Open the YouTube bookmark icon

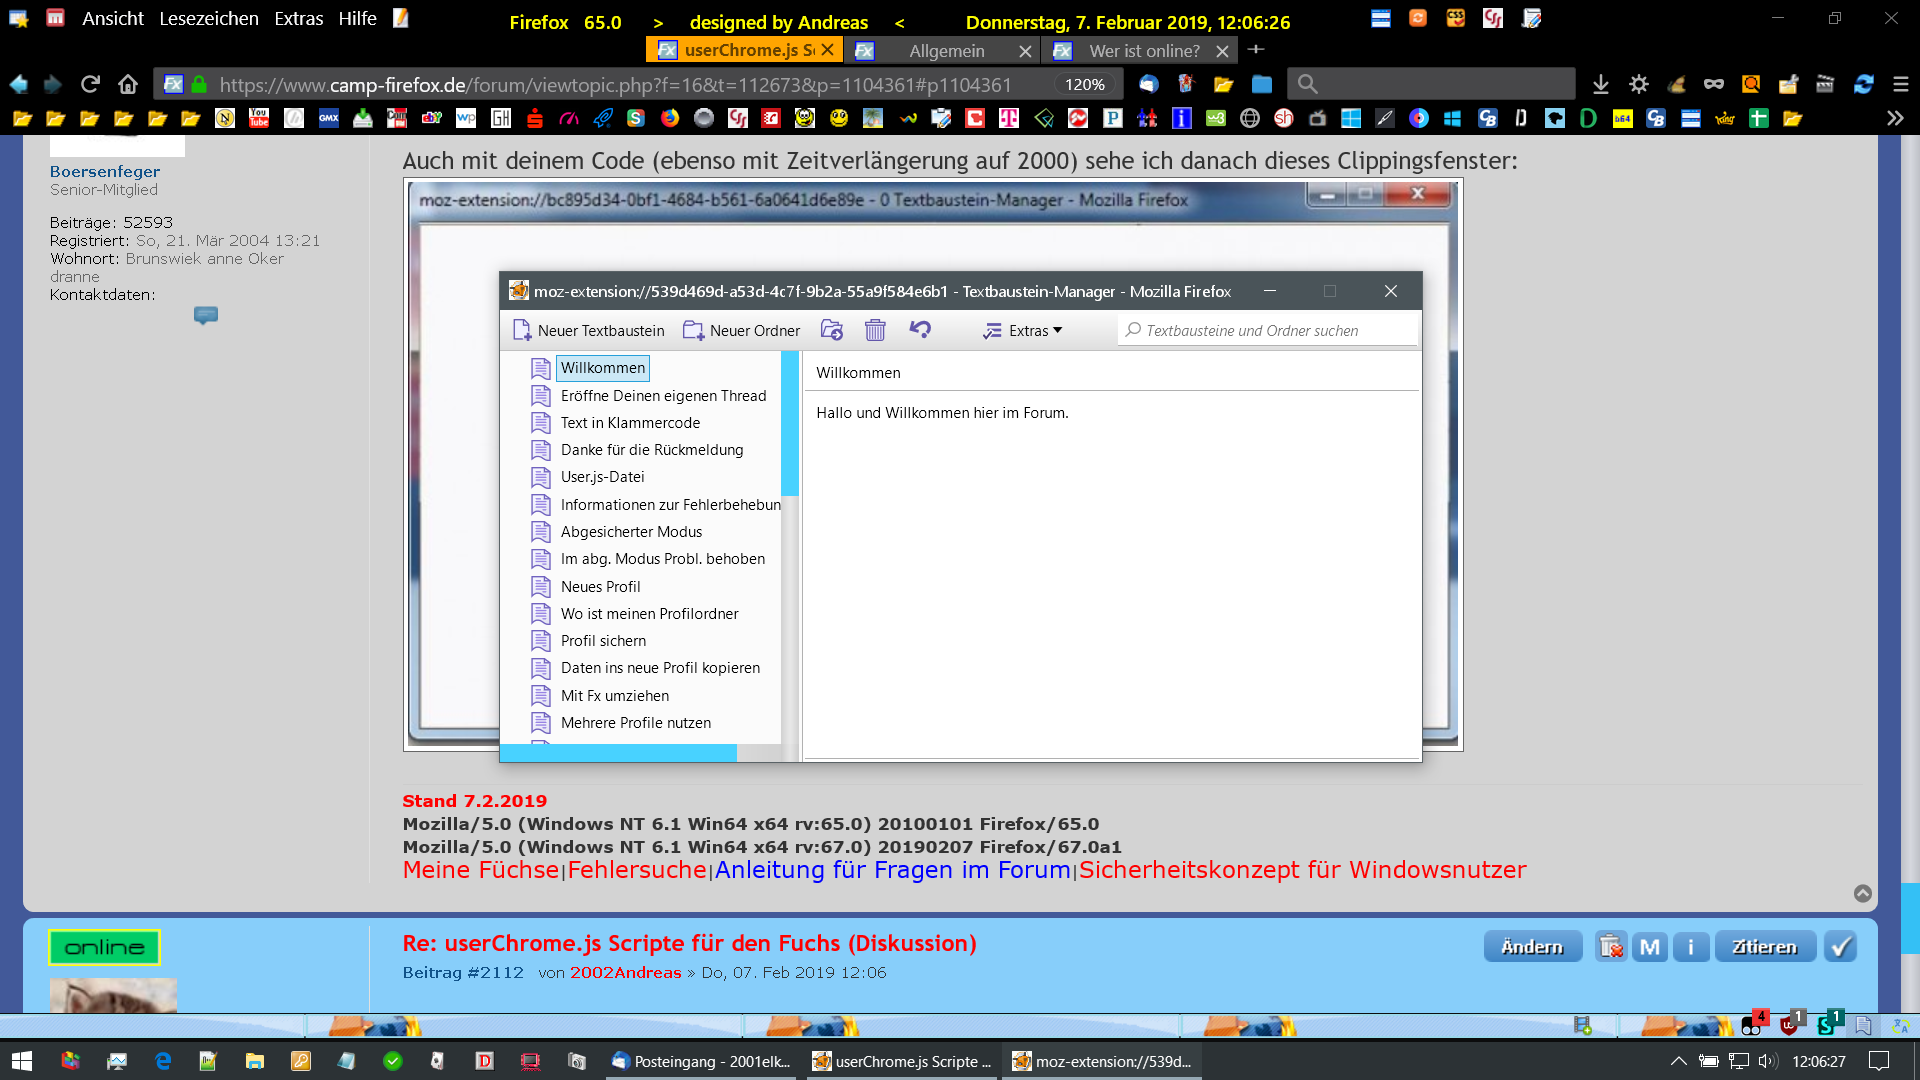(259, 118)
